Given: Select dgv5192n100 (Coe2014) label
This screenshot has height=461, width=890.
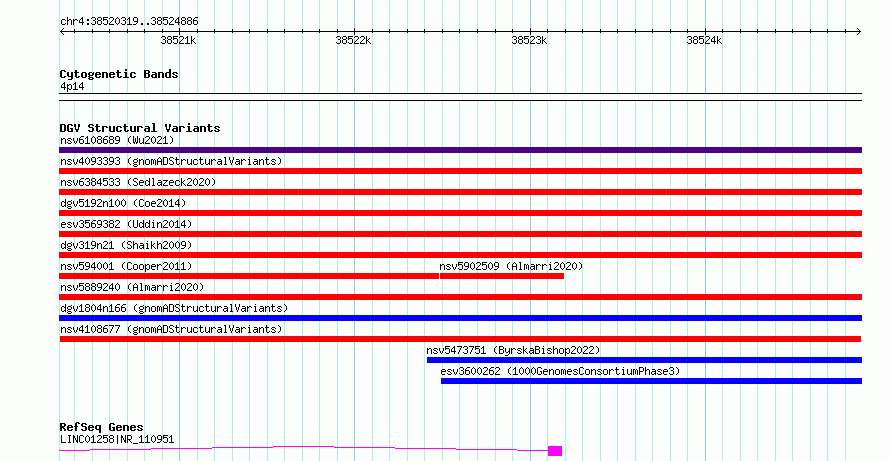Looking at the screenshot, I should (123, 203).
